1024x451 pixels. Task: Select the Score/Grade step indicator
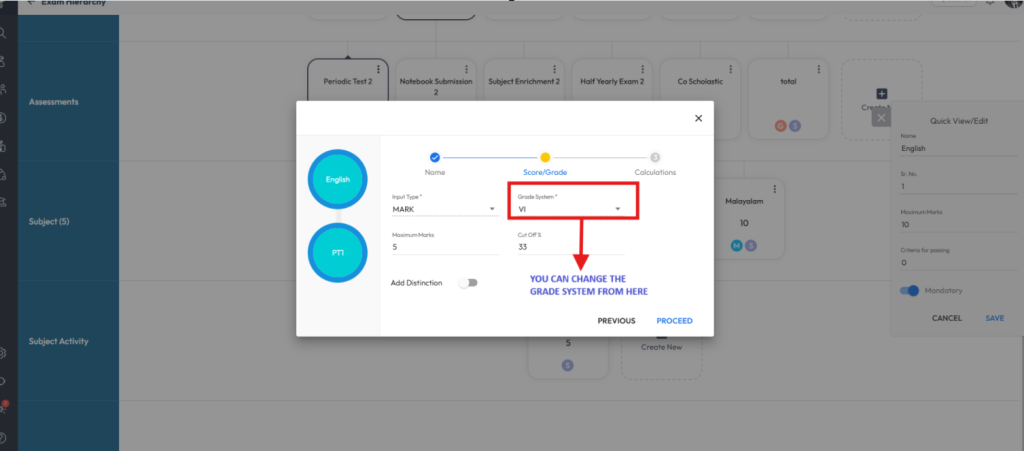[x=545, y=157]
